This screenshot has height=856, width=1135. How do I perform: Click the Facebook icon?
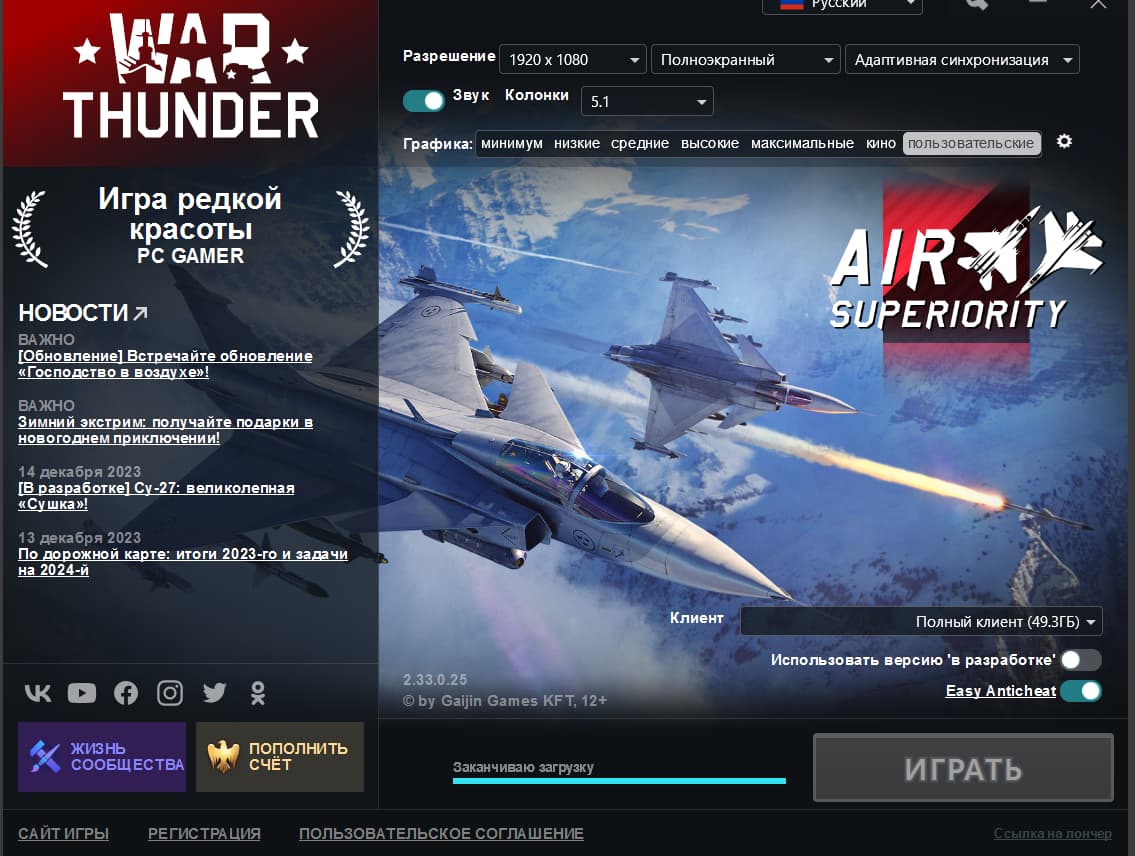click(x=126, y=693)
